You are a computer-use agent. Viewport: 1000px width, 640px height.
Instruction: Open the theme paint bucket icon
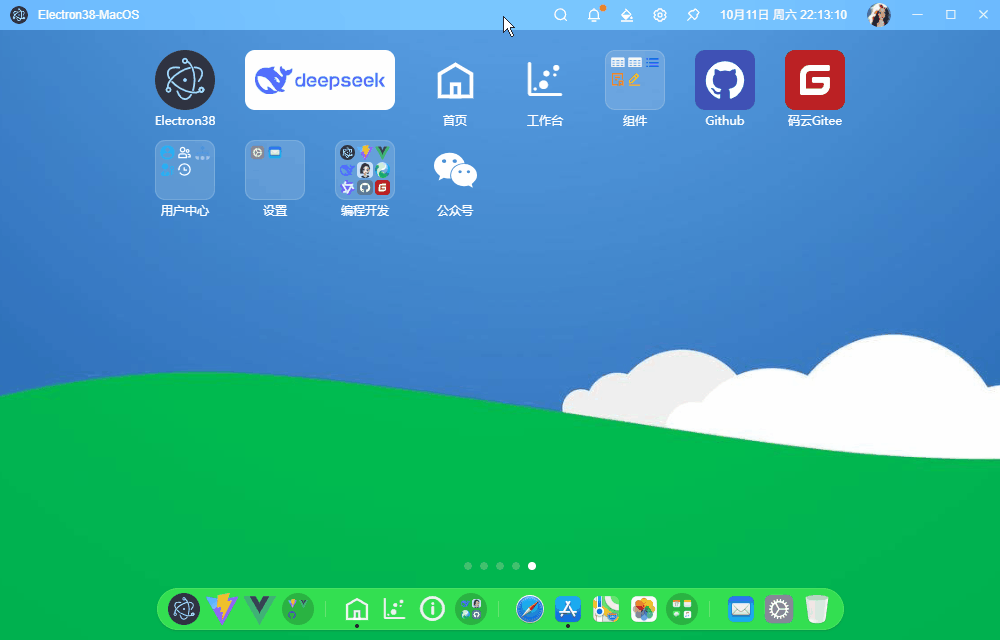(627, 15)
